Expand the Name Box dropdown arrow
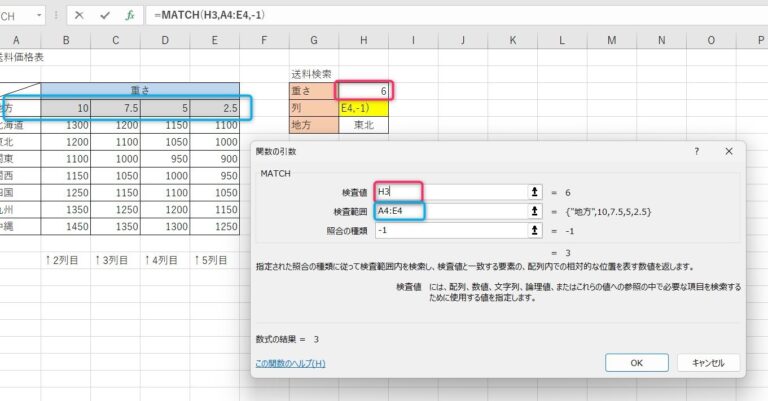The width and height of the screenshot is (768, 401). tap(39, 16)
